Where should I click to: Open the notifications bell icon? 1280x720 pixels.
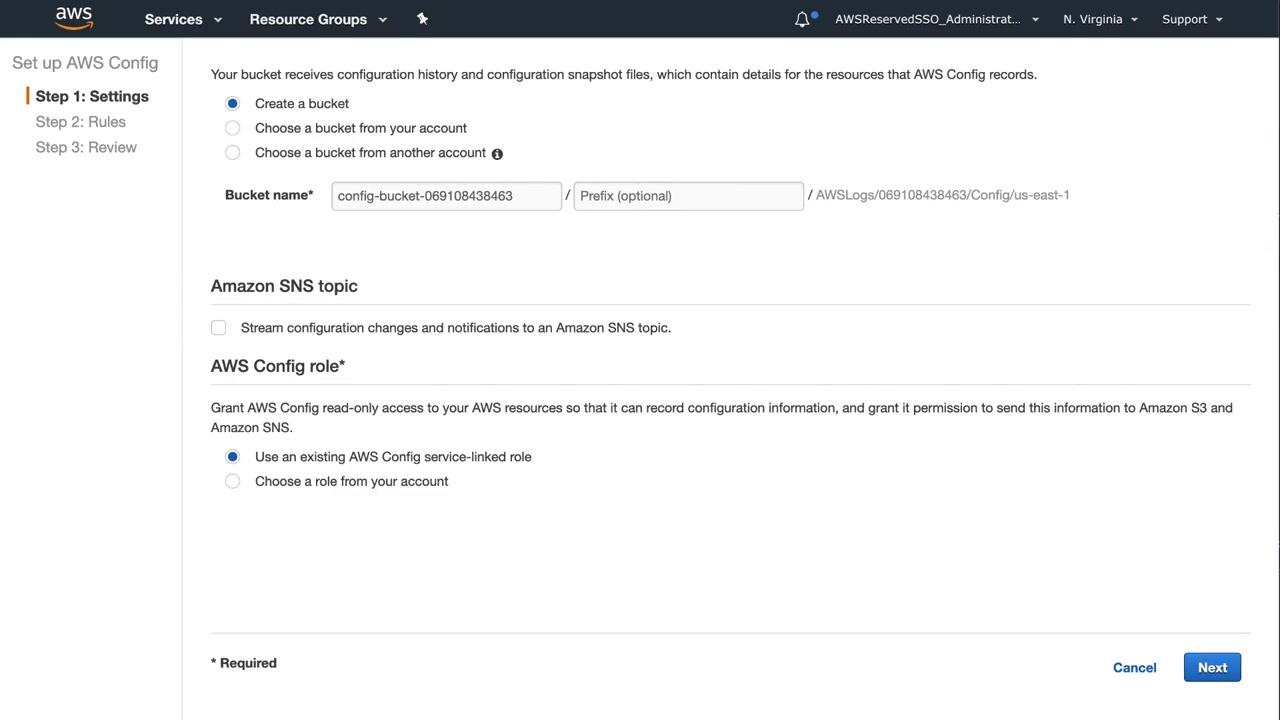[x=802, y=19]
